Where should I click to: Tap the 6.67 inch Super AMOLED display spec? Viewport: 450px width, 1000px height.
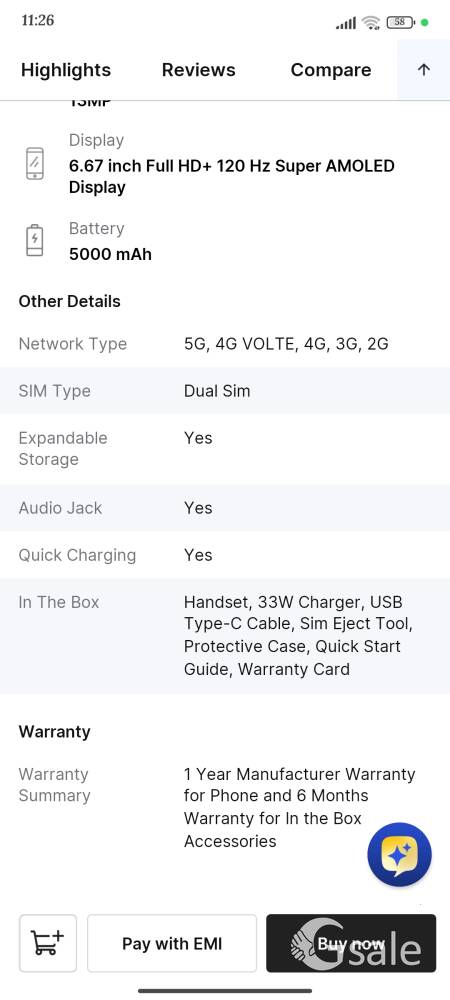231,177
